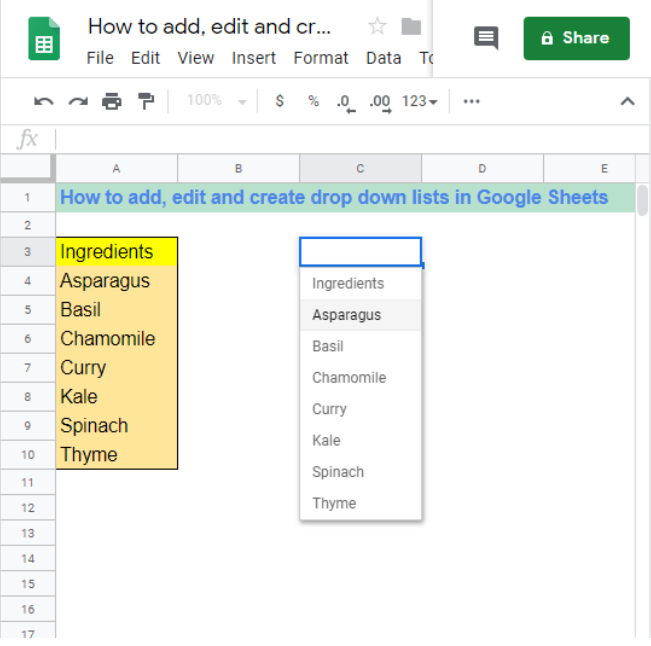Open the 123 more formats dropdown
The image size is (651, 646).
click(419, 101)
